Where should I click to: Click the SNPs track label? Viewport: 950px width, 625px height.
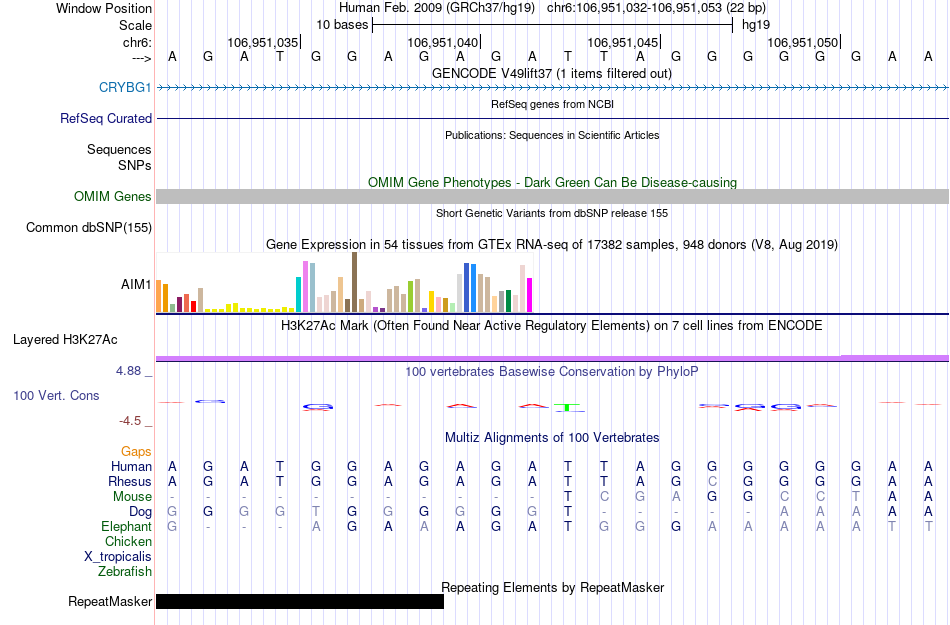[135, 165]
